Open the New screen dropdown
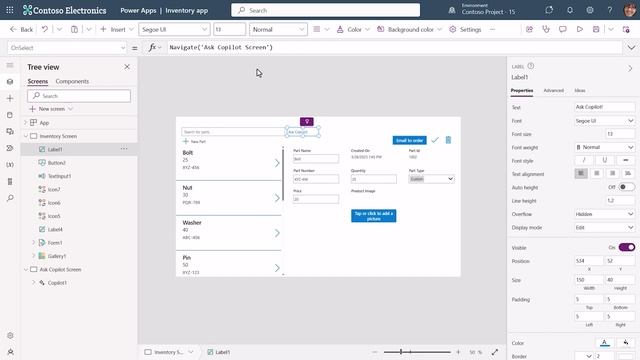 [51, 109]
